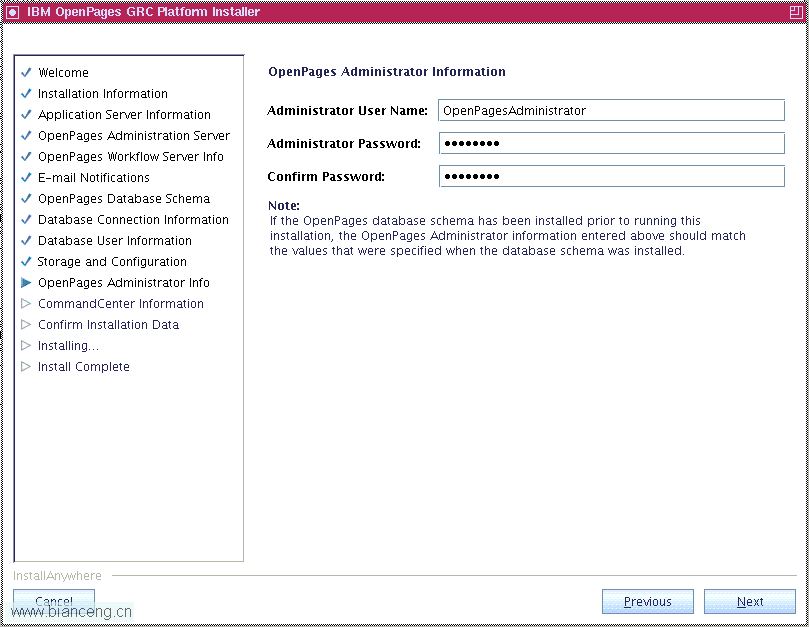Click the checkmark beside Database User Information
The width and height of the screenshot is (809, 627).
26,240
